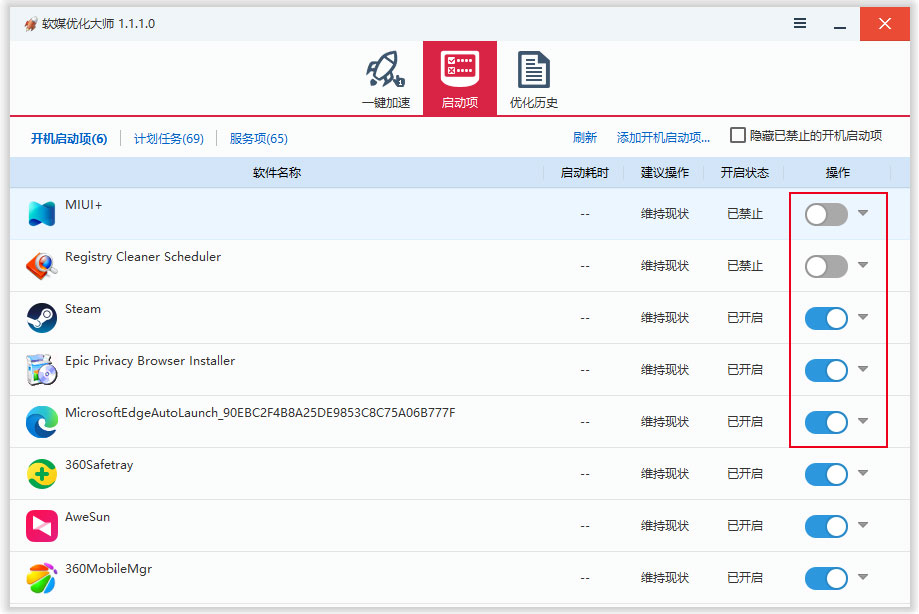
Task: Click the 360Safetray green icon
Action: click(x=42, y=474)
